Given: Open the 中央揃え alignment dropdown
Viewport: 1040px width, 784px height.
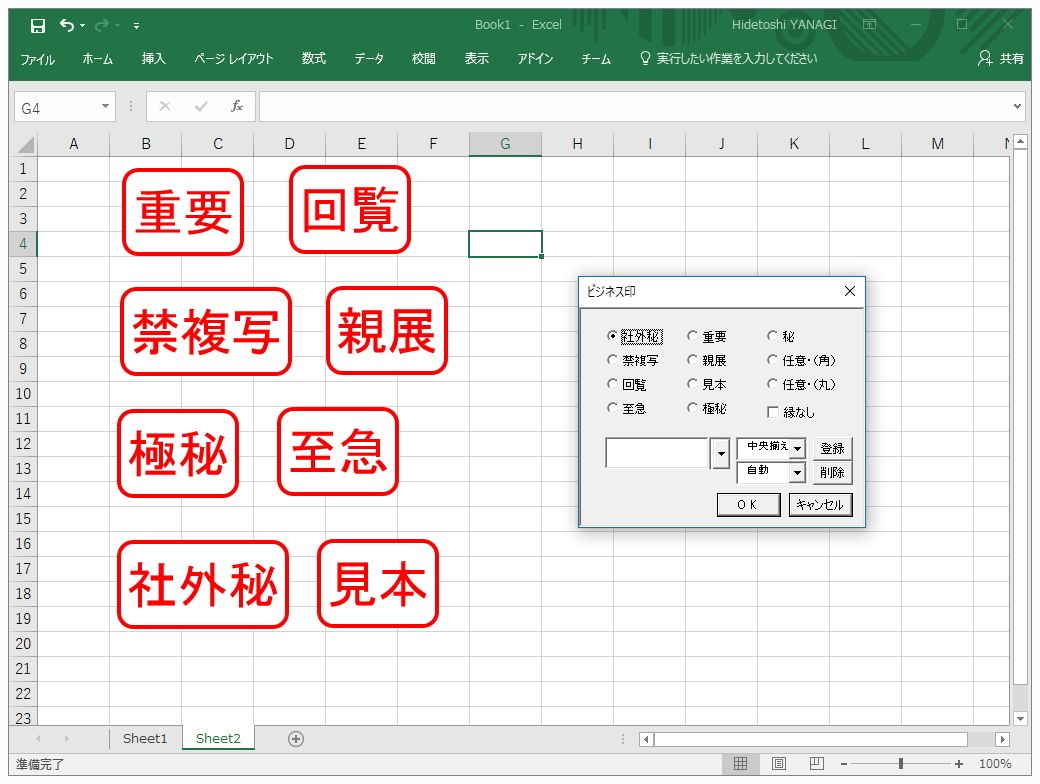Looking at the screenshot, I should pyautogui.click(x=797, y=448).
